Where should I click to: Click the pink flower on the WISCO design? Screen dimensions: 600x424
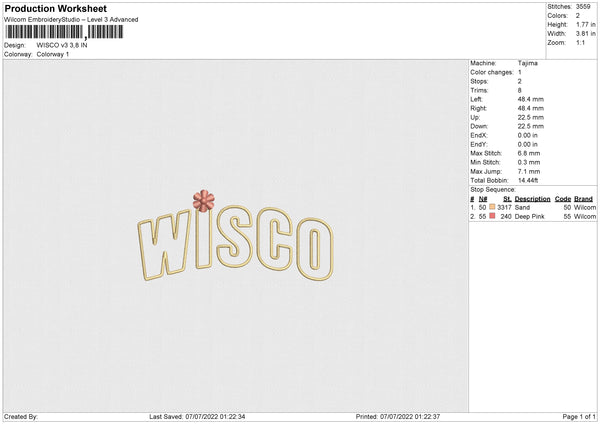coord(204,201)
